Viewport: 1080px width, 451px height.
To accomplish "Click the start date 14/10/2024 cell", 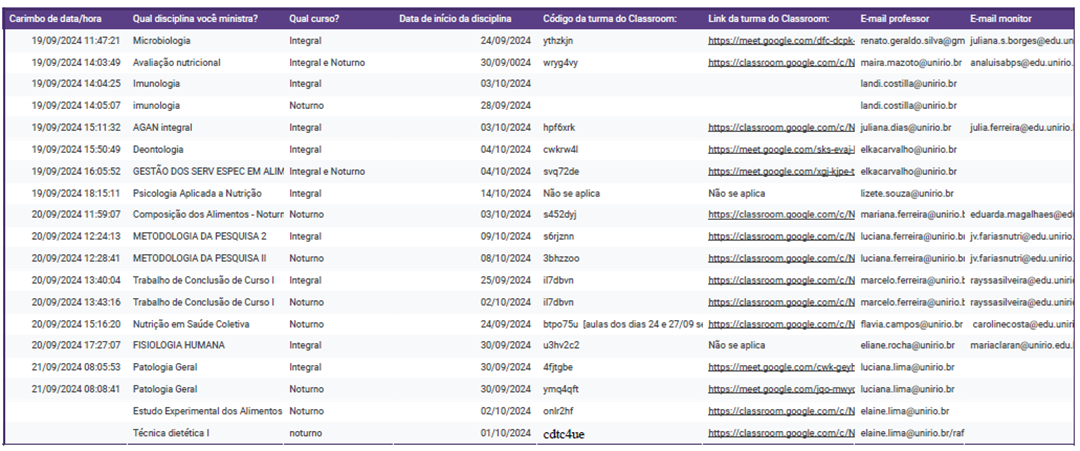I will coord(505,194).
